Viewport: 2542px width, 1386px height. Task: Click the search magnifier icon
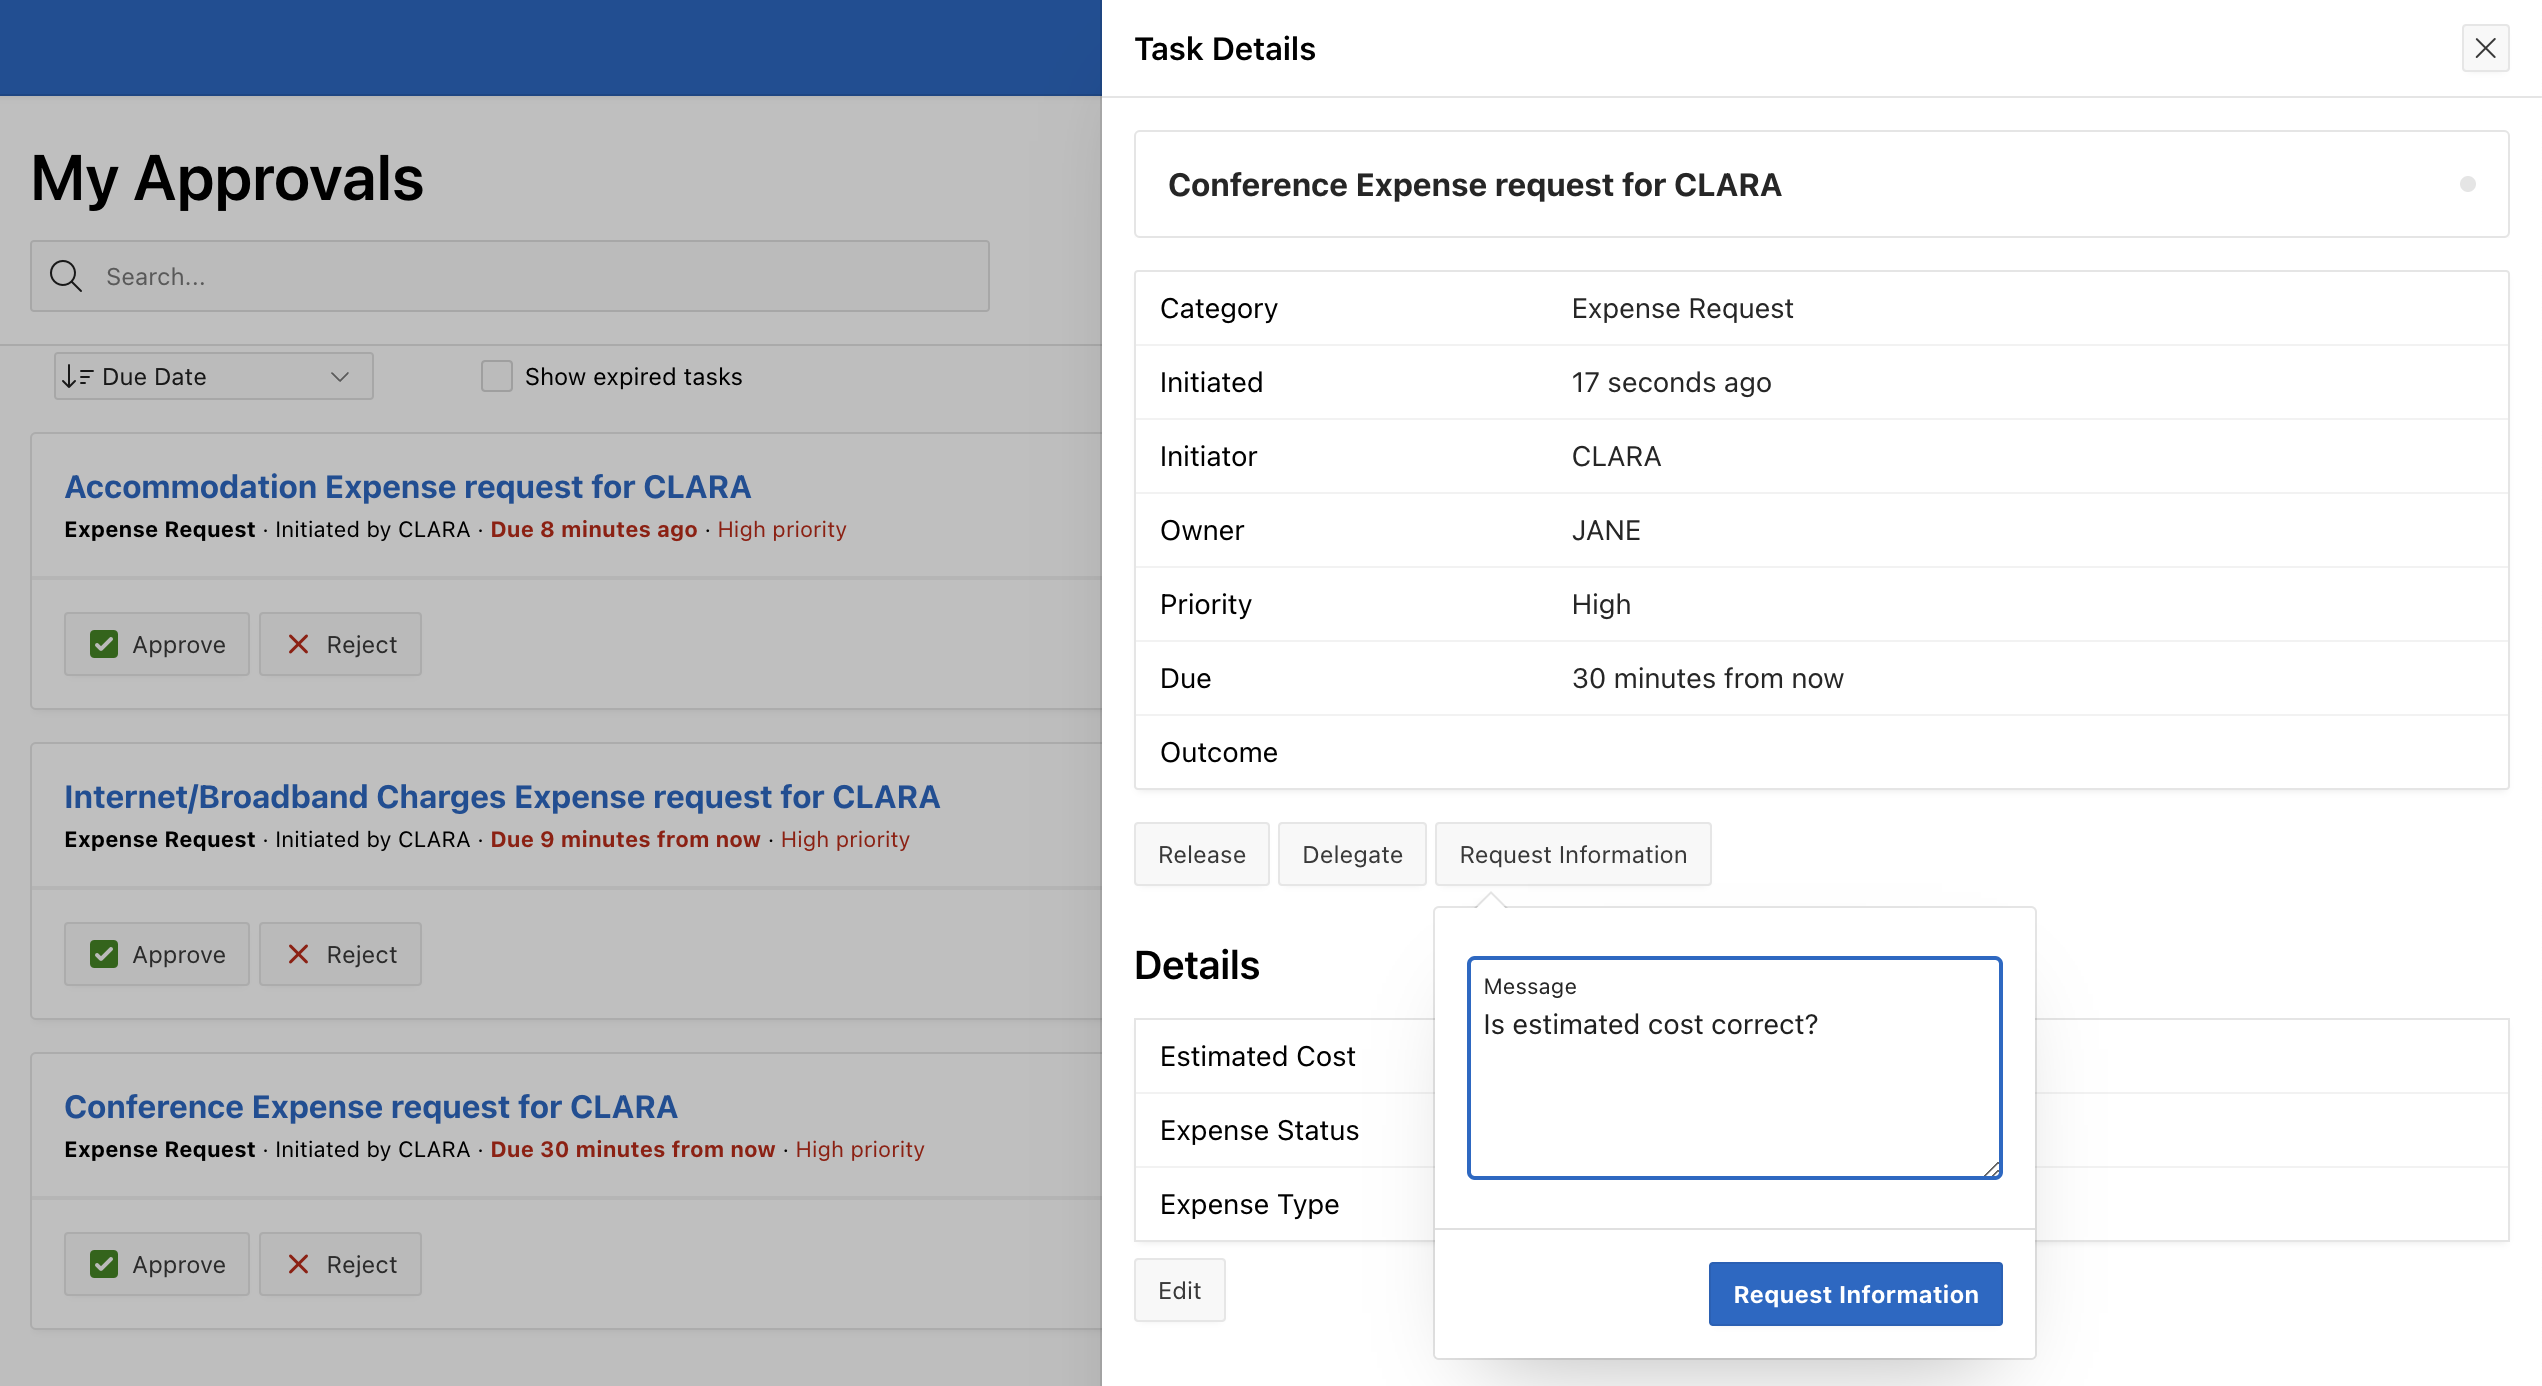coord(66,276)
